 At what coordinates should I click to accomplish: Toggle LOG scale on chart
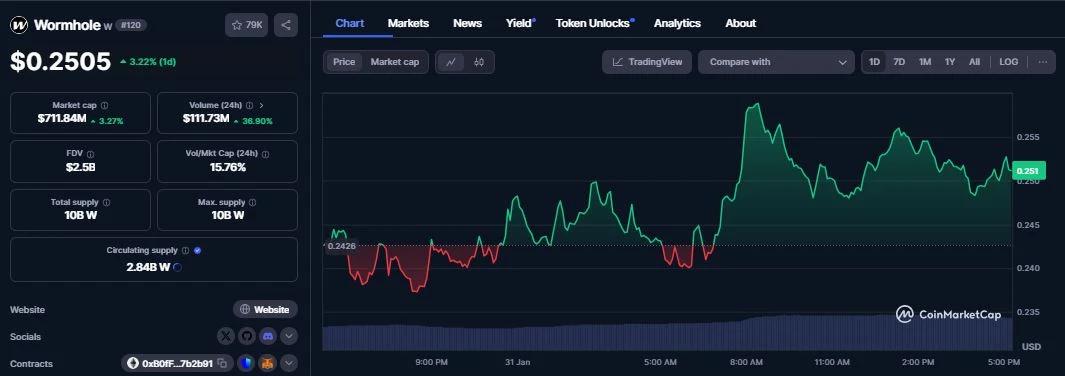(1009, 62)
